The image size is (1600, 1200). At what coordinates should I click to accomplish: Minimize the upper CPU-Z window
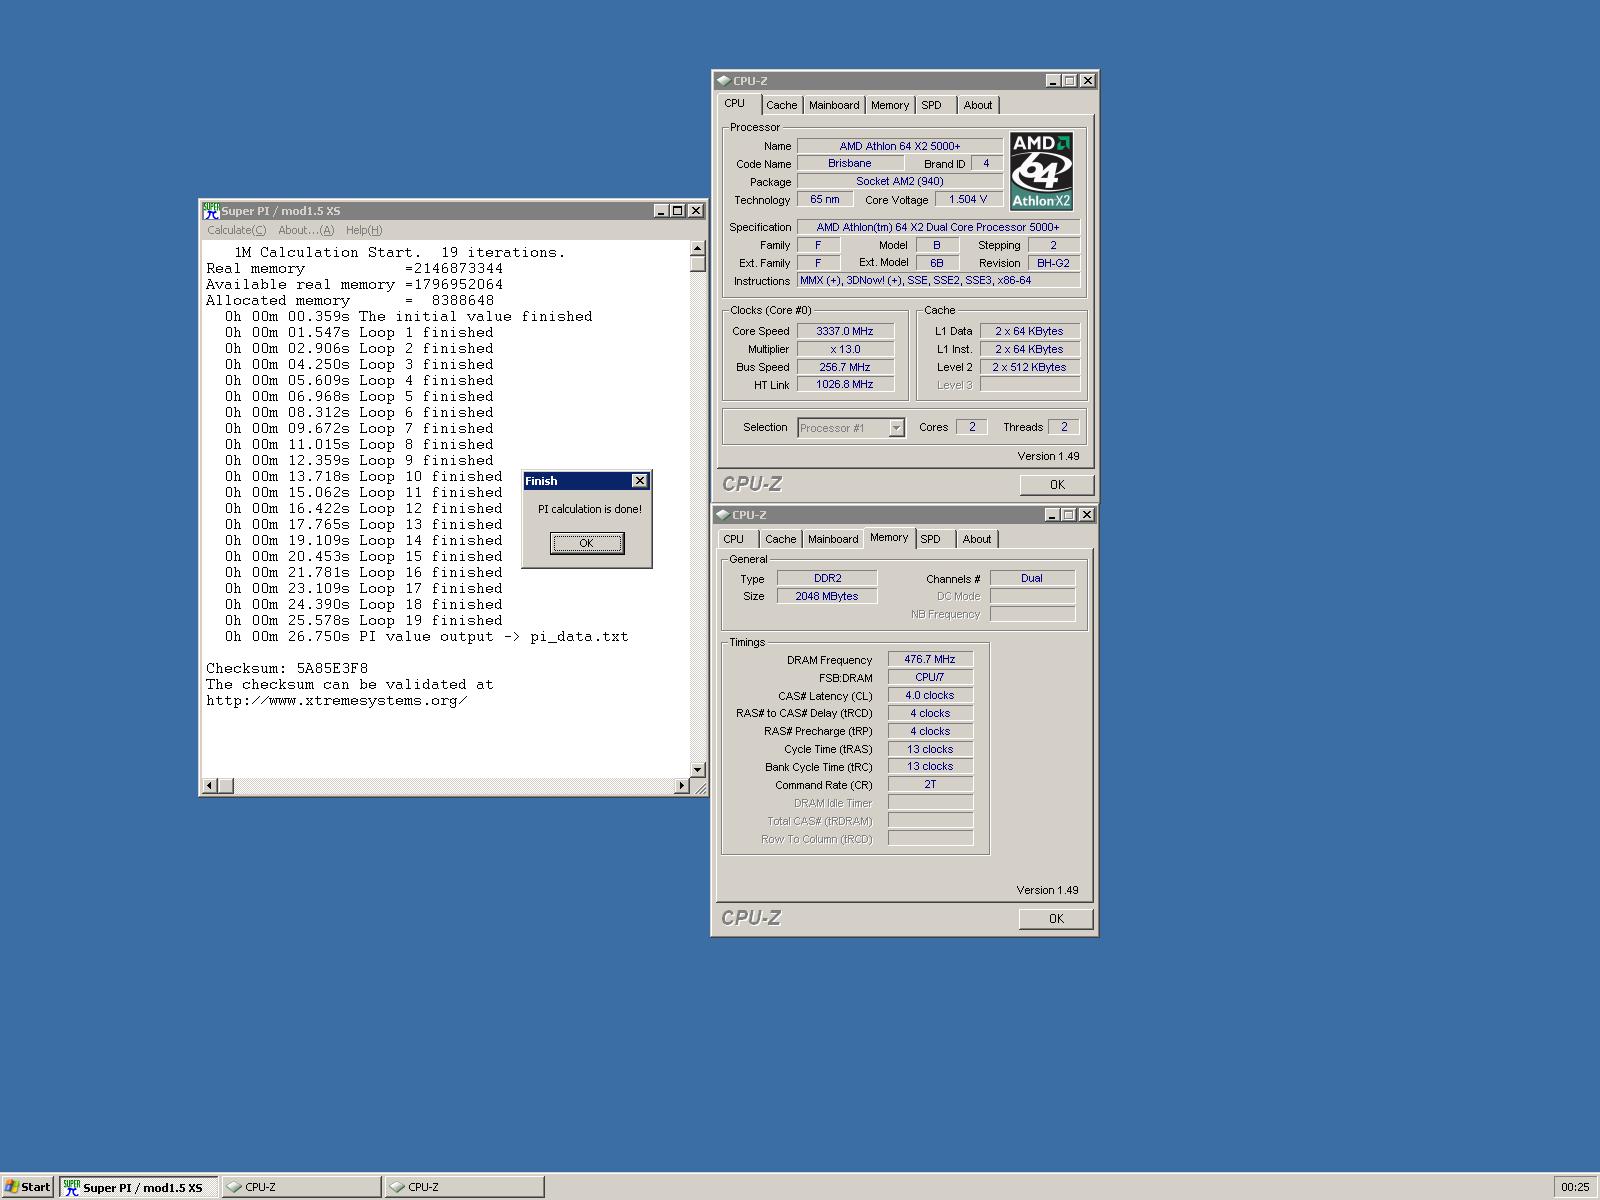[x=1053, y=81]
